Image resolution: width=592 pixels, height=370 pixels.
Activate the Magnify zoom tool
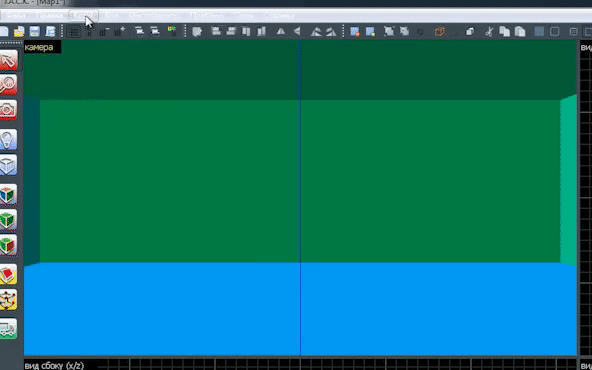(x=8, y=85)
